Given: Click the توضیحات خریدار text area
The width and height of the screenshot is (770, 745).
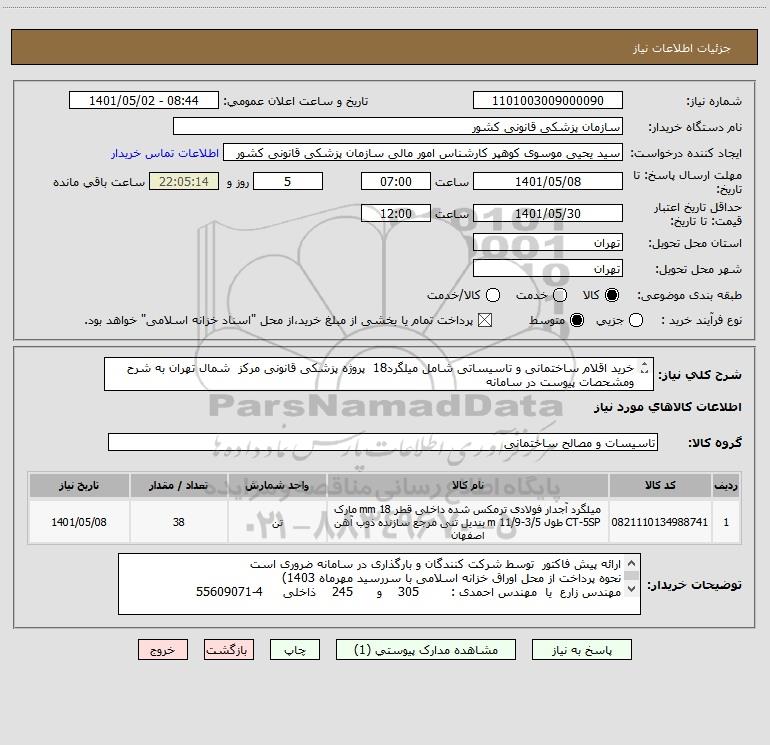Looking at the screenshot, I should [x=379, y=584].
